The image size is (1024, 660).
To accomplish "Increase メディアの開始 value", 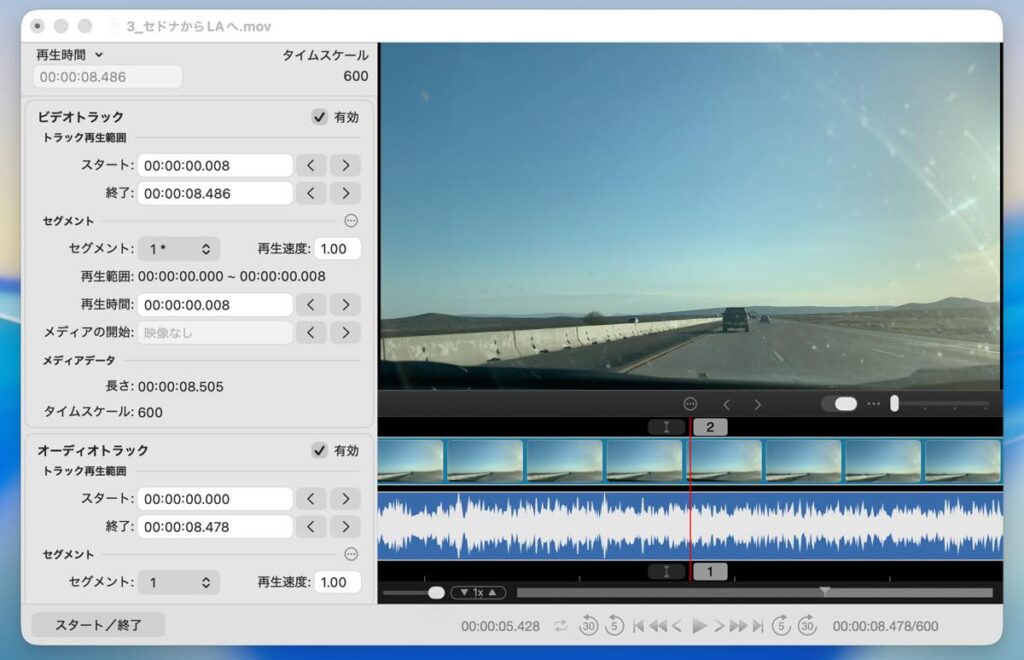I will click(345, 333).
